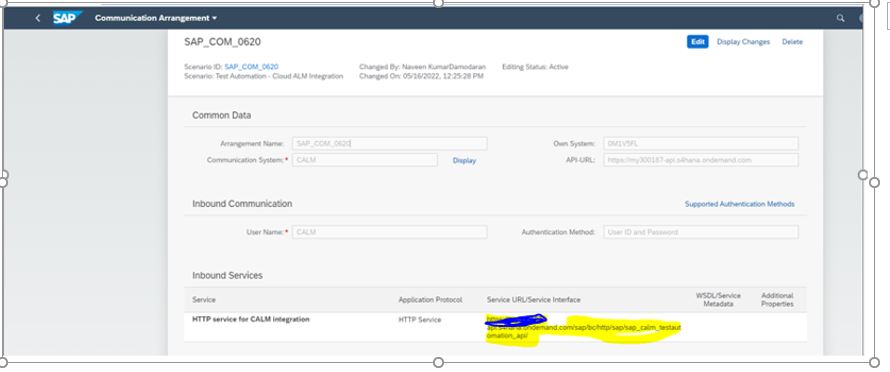Click the Authentication Method field

tap(701, 232)
